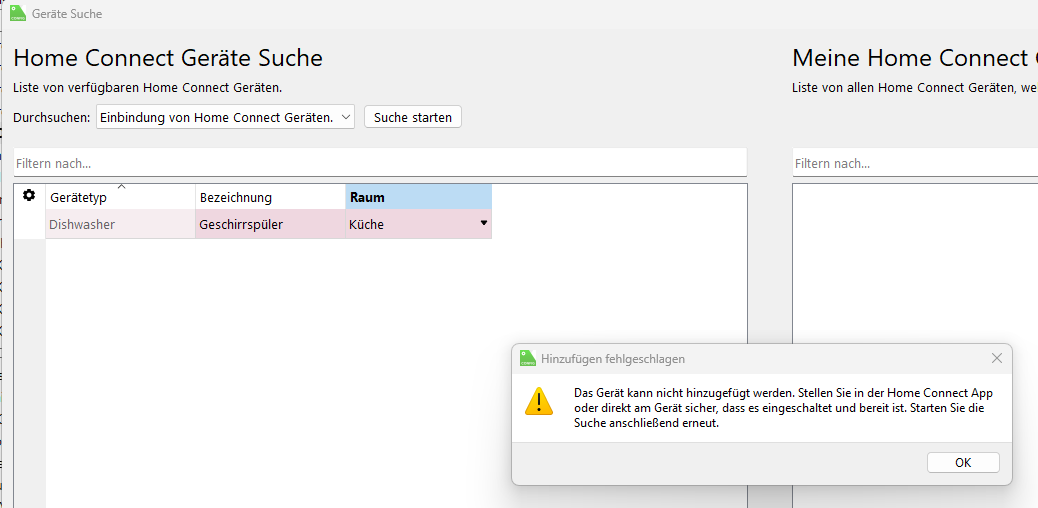
Task: Click the gear icon in the table header
Action: click(x=29, y=196)
